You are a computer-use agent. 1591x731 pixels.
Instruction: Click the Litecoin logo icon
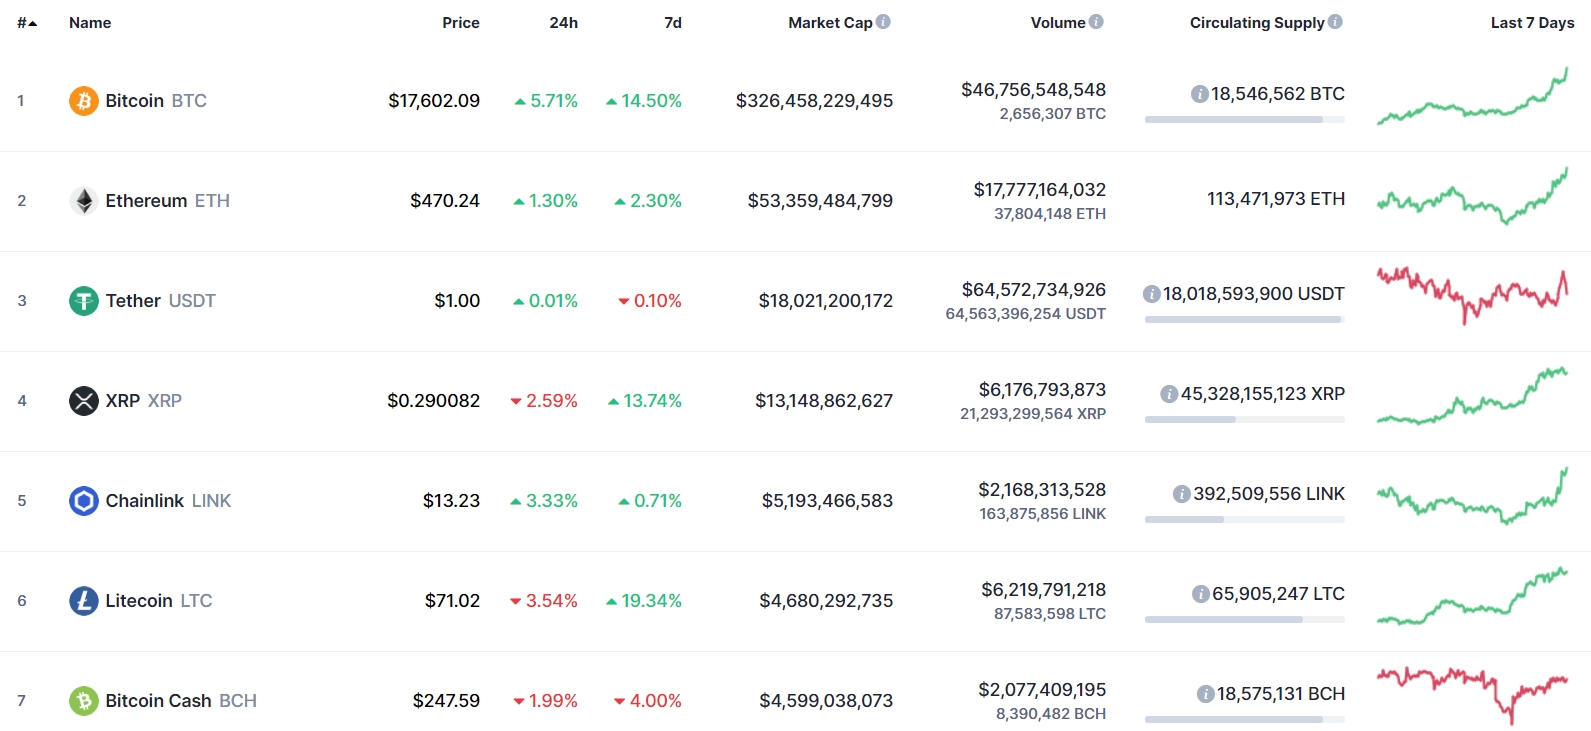click(84, 601)
